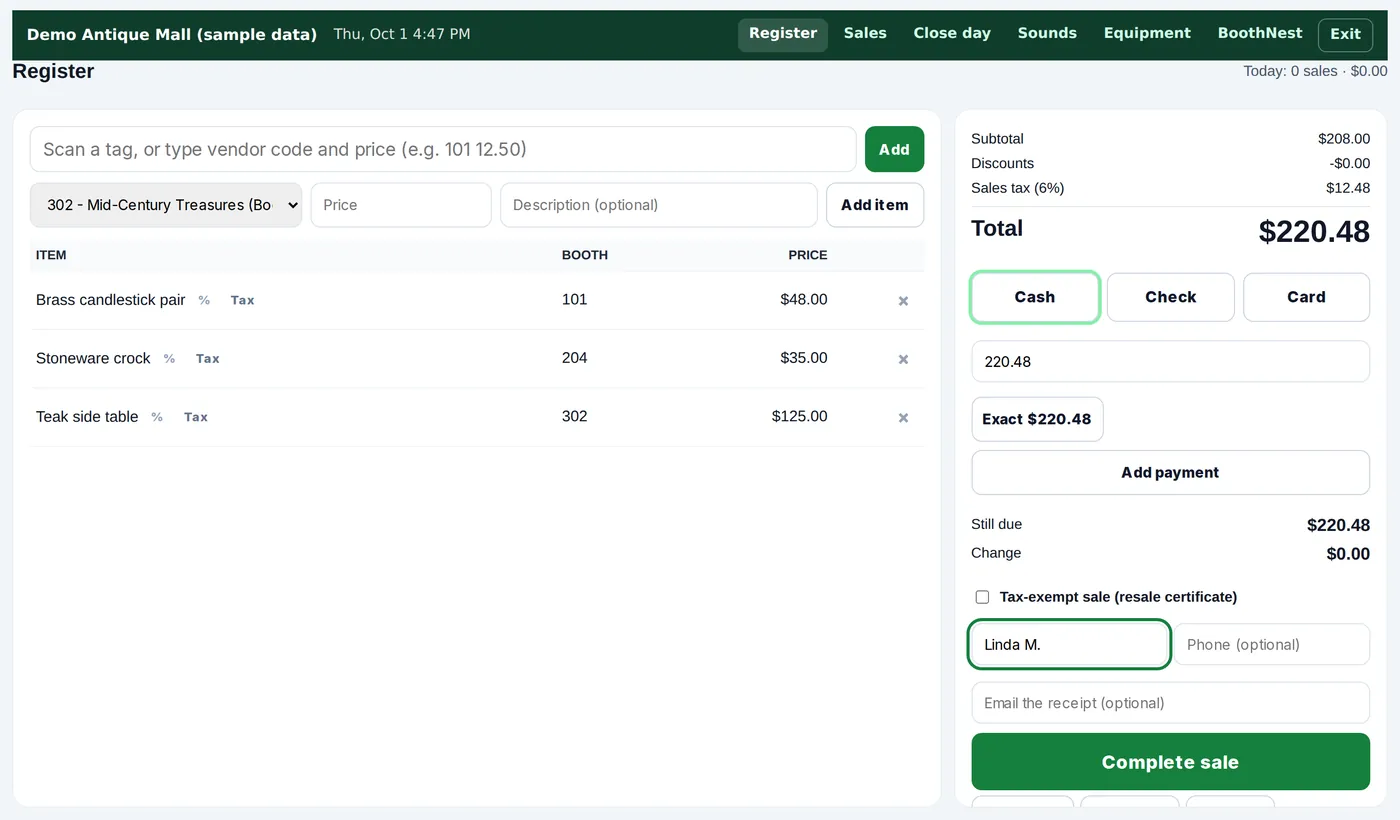Focus the scan tag input field

click(x=443, y=149)
